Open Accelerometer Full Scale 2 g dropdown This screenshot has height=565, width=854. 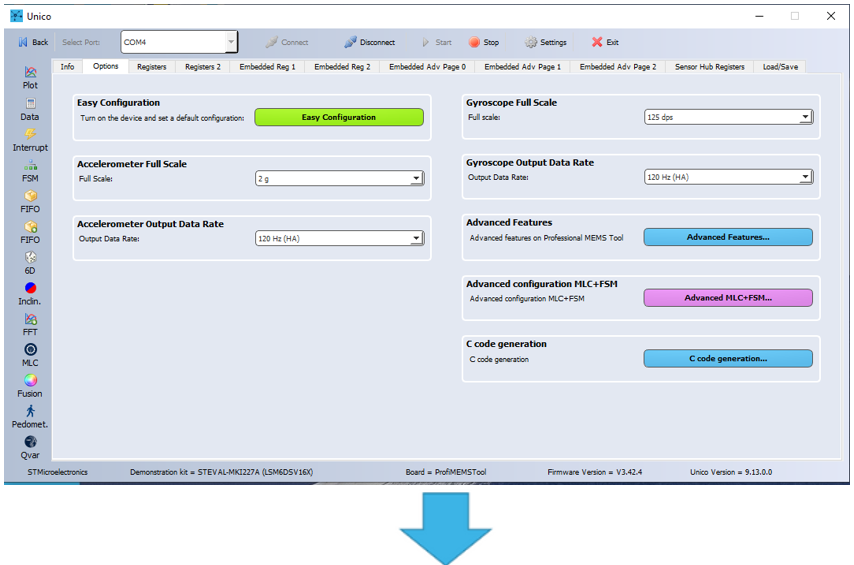[x=340, y=178]
